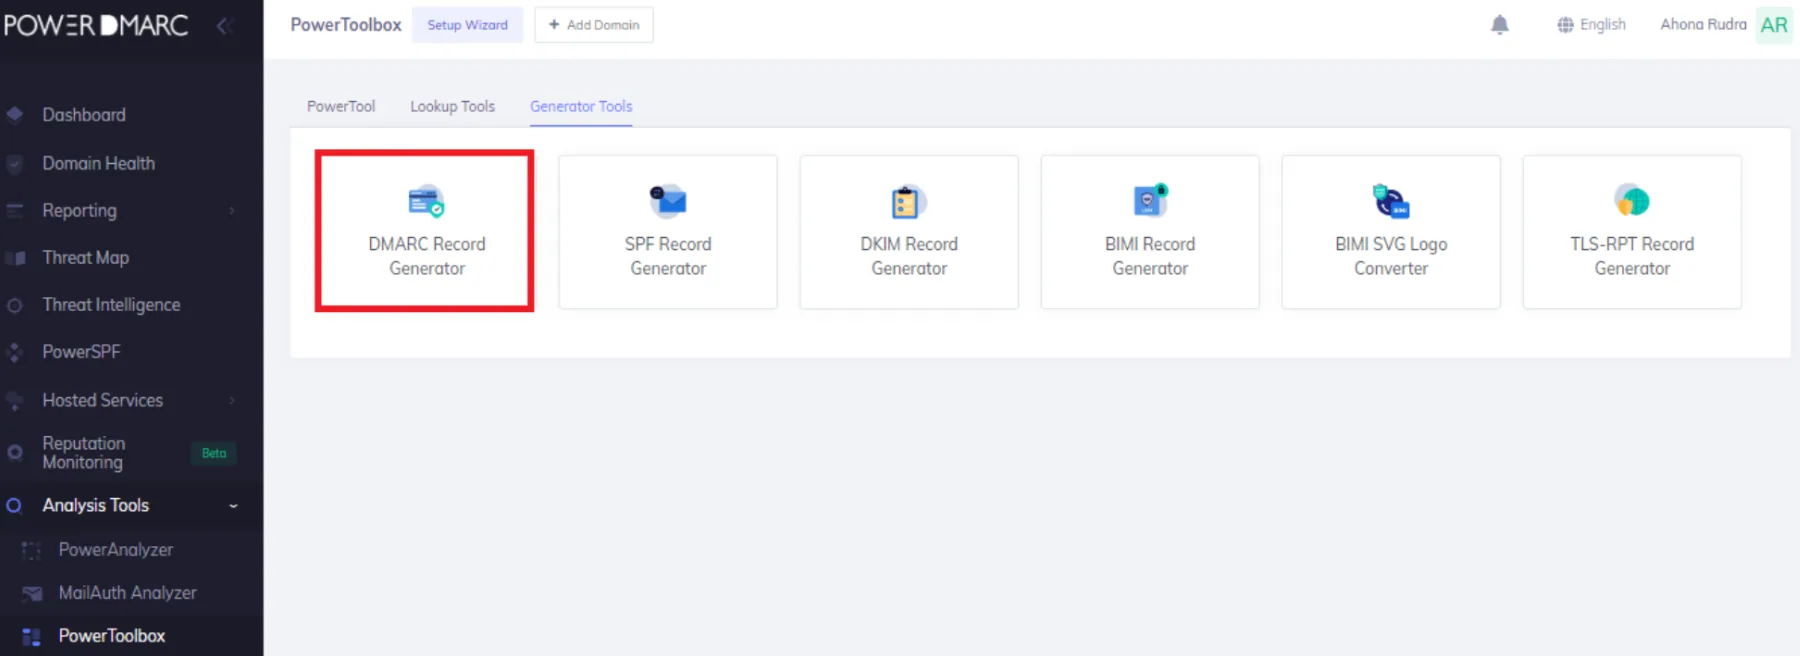Image resolution: width=1800 pixels, height=656 pixels.
Task: Open the DMARC Record Generator card
Action: [x=425, y=231]
